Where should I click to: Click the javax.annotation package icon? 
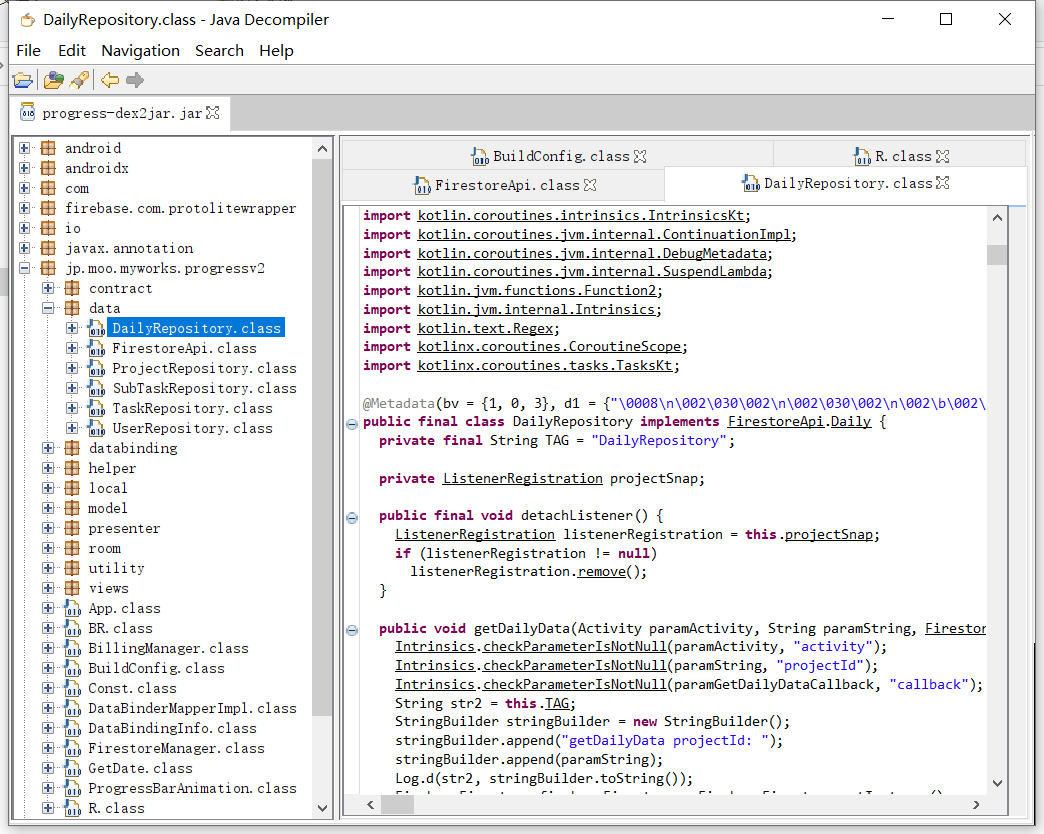pyautogui.click(x=48, y=248)
